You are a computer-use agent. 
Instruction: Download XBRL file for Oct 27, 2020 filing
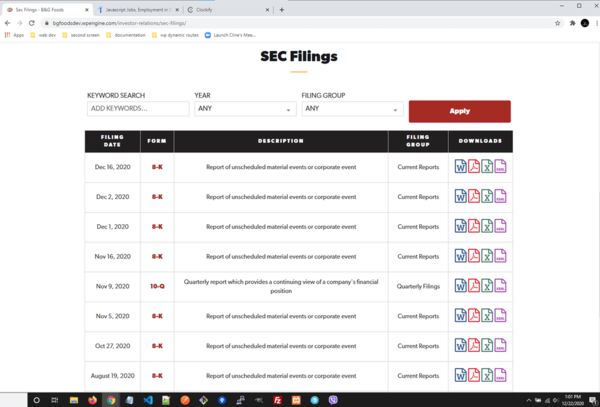(500, 345)
